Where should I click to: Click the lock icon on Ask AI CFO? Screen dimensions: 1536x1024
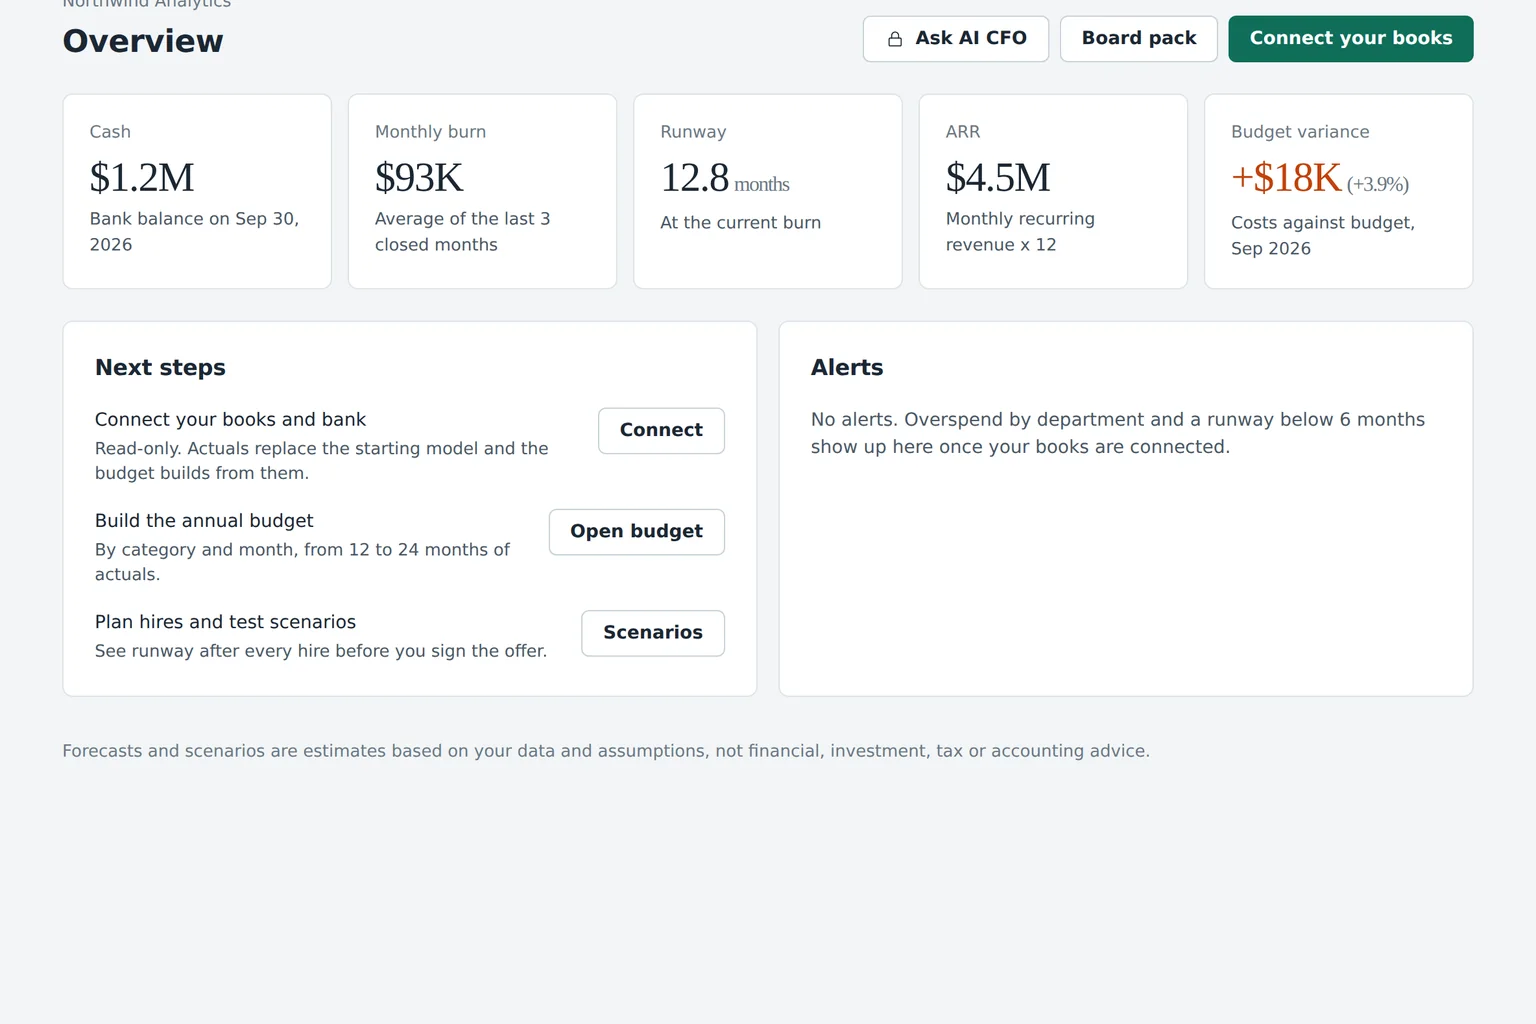(x=895, y=39)
